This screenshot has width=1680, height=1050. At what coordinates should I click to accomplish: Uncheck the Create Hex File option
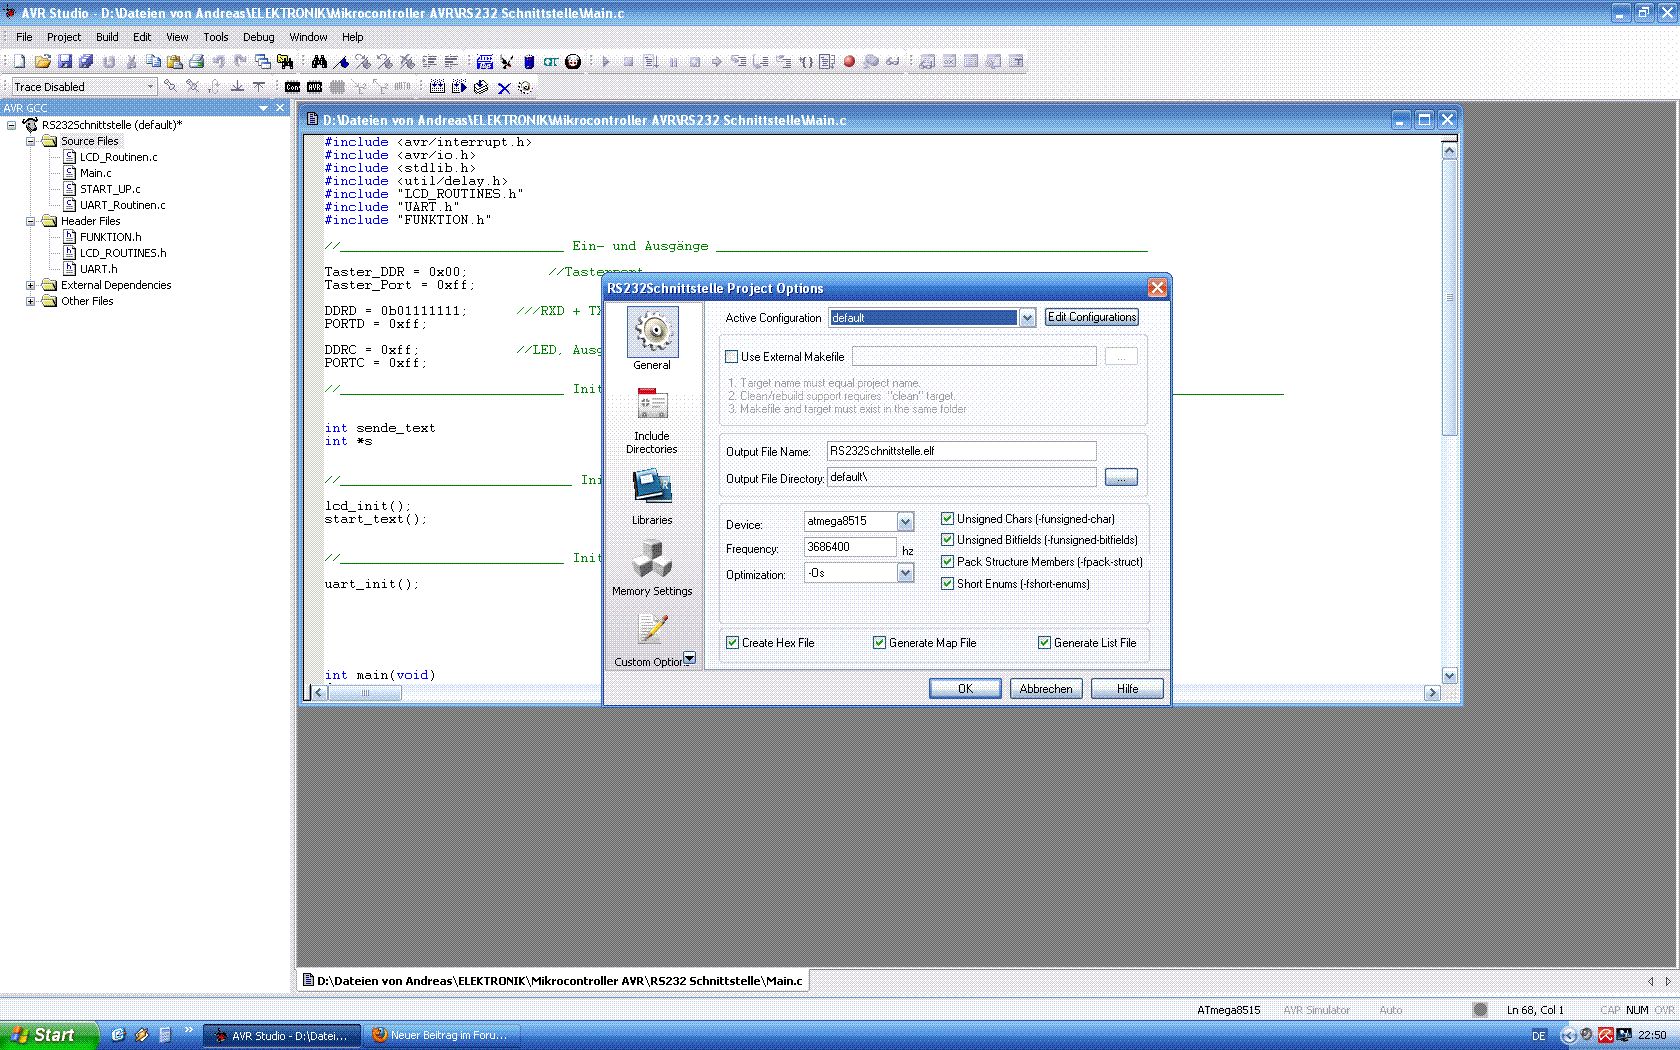click(733, 643)
